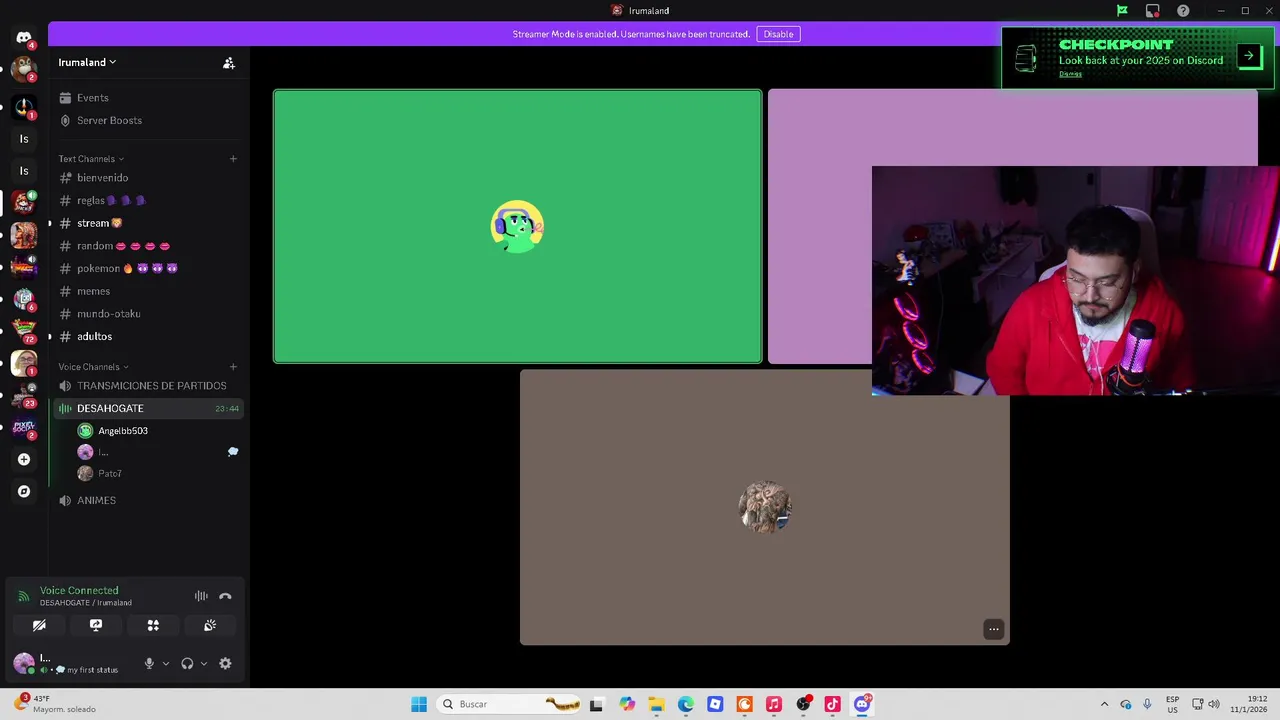The height and width of the screenshot is (720, 1280).
Task: Open the bienvenido text channel
Action: tap(150, 178)
